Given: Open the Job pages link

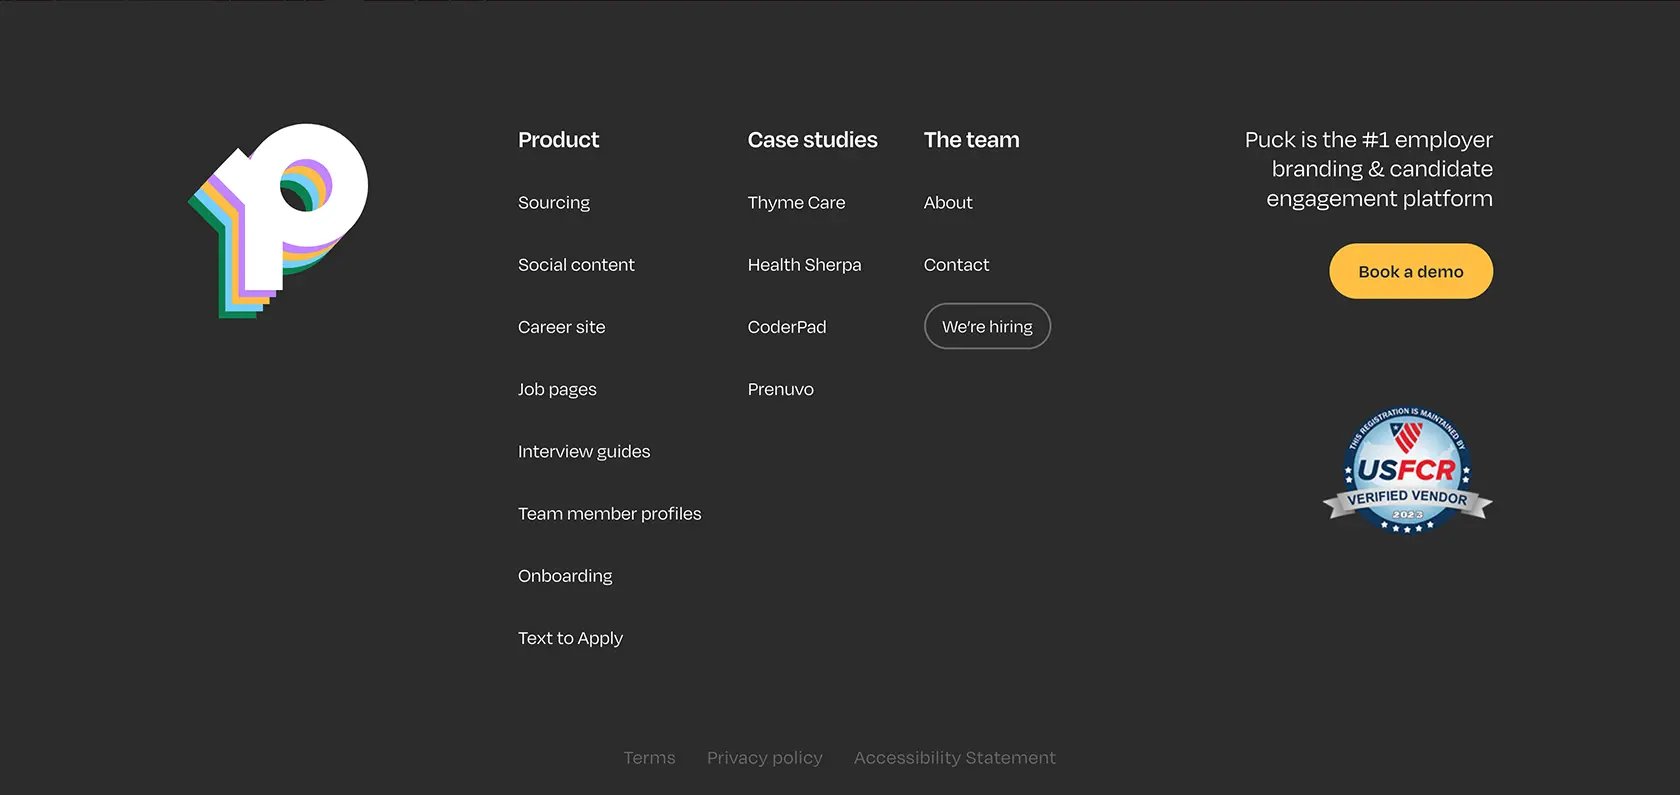Looking at the screenshot, I should click(557, 390).
